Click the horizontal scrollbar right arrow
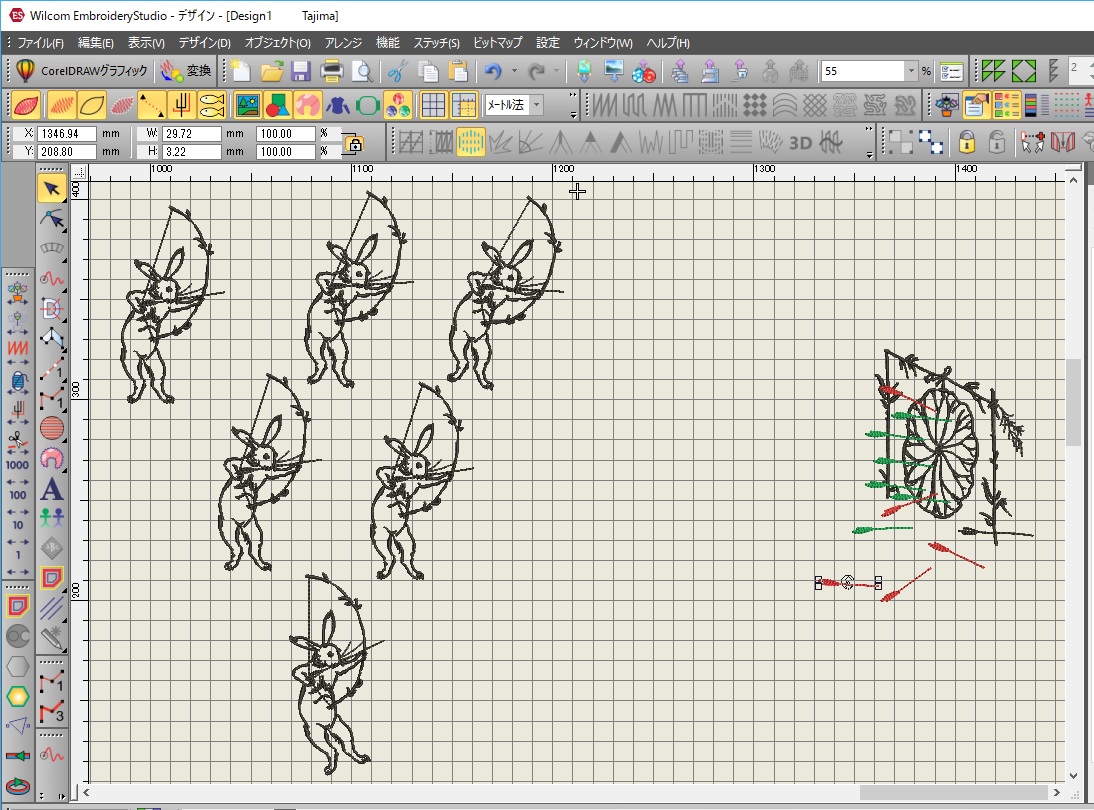Screen dimensions: 1094x810 point(1056,793)
